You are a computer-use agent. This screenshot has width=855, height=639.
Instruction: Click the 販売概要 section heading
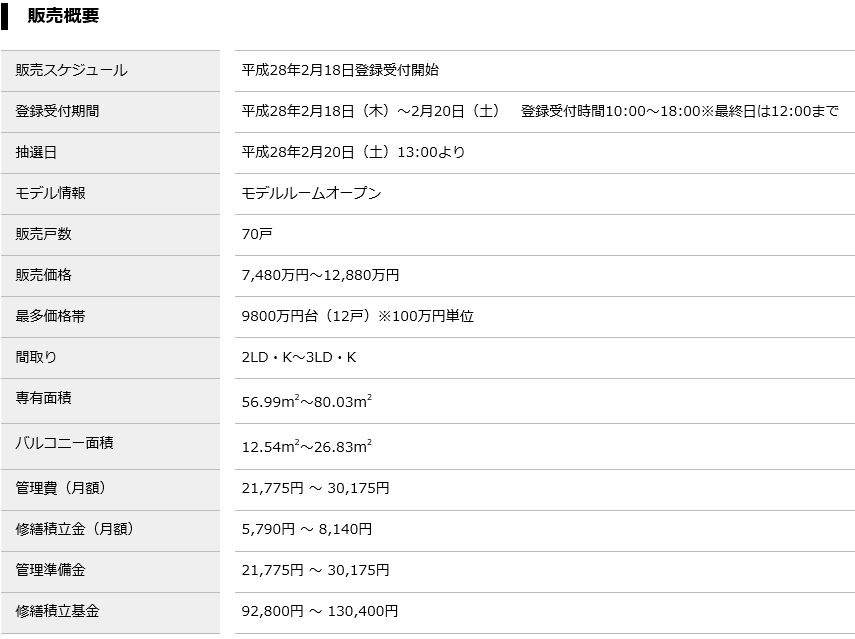pyautogui.click(x=63, y=16)
